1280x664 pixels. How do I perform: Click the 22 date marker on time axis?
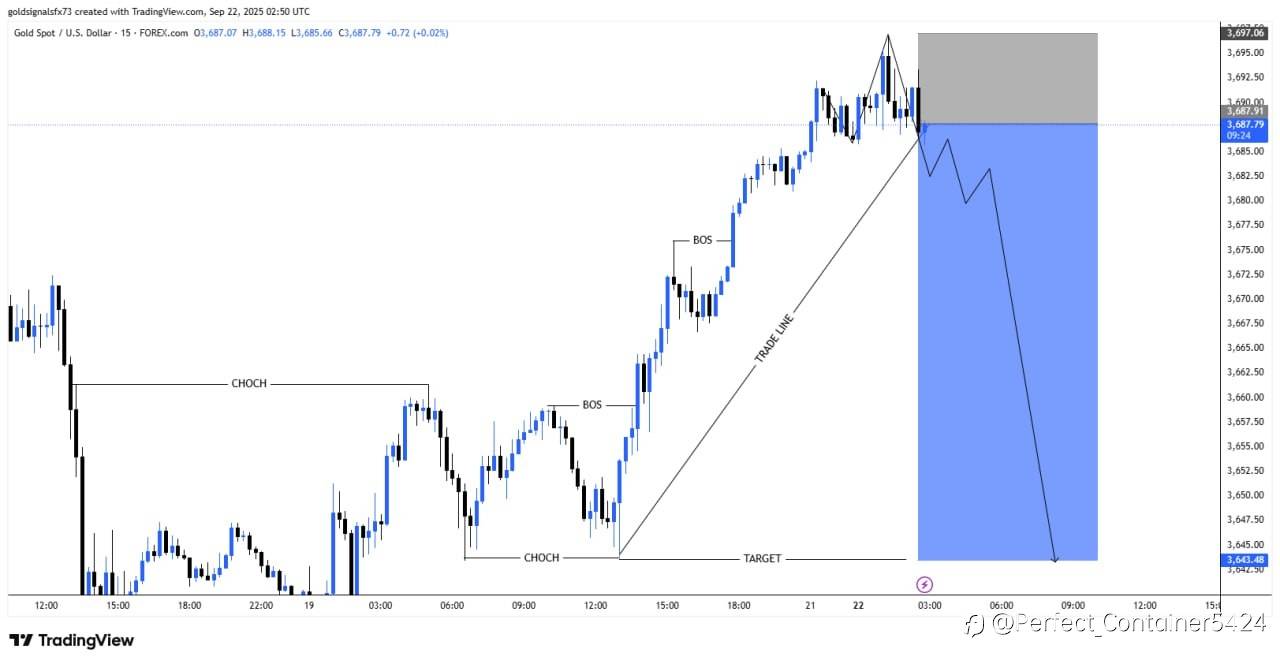[859, 605]
